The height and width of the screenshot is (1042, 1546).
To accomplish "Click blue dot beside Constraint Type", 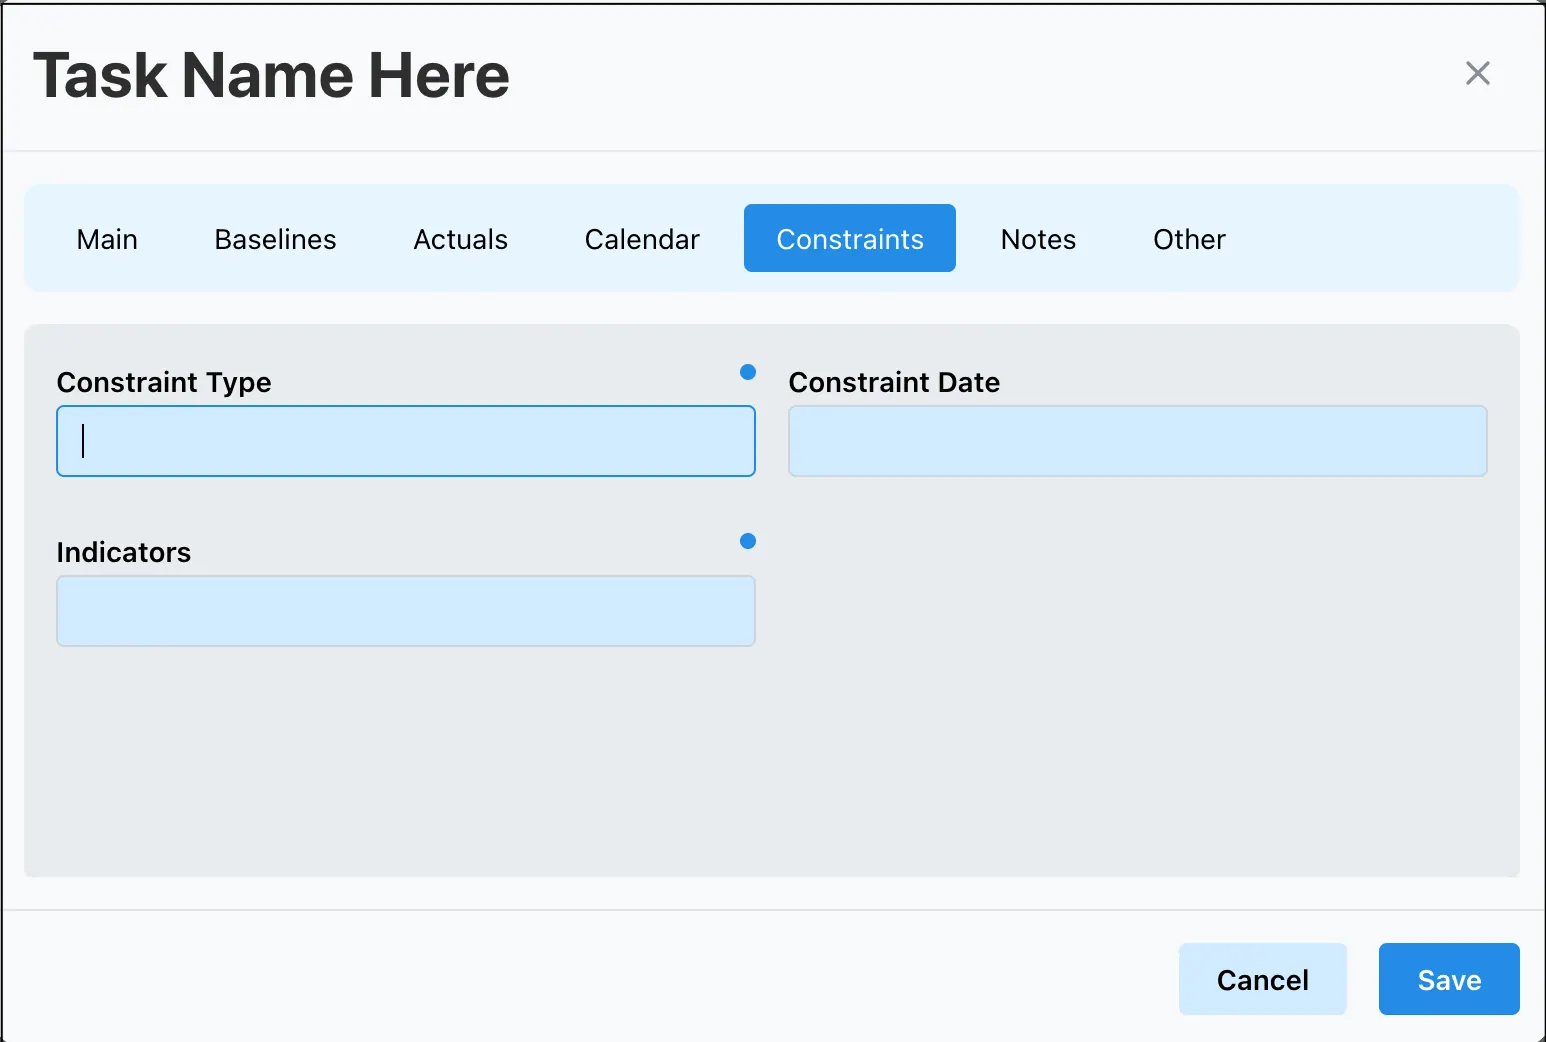I will click(x=747, y=372).
